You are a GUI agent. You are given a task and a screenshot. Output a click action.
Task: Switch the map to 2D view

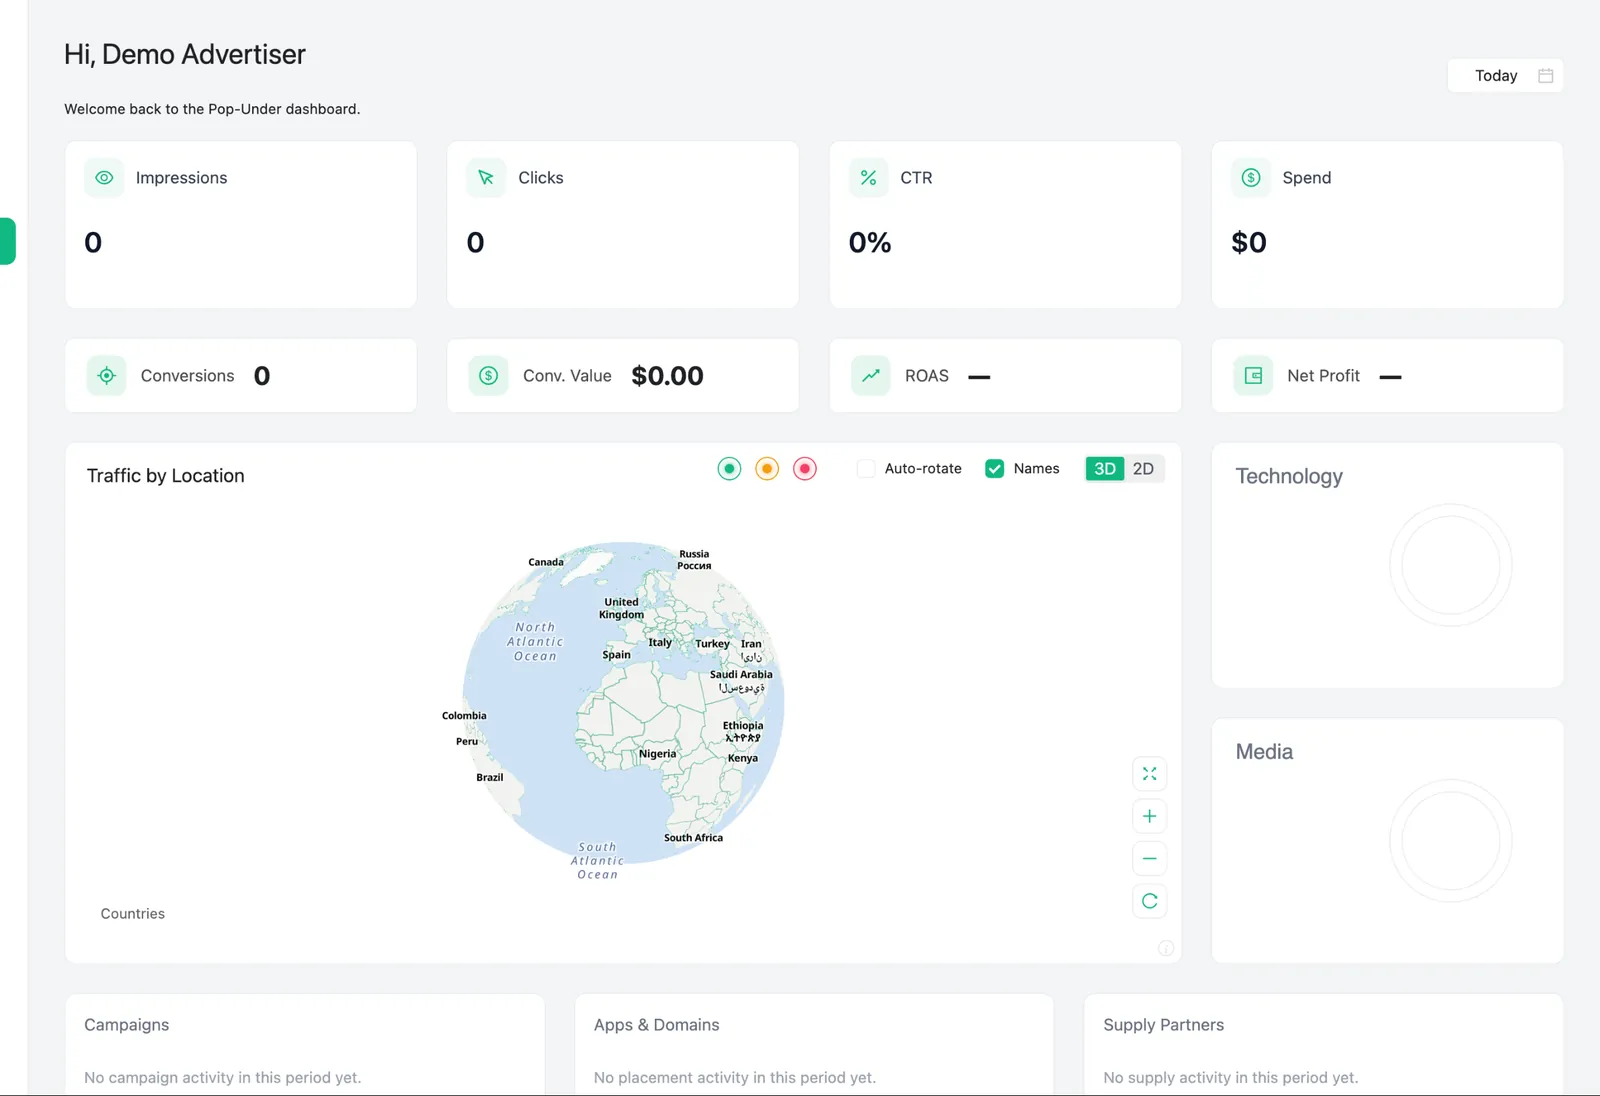point(1143,469)
